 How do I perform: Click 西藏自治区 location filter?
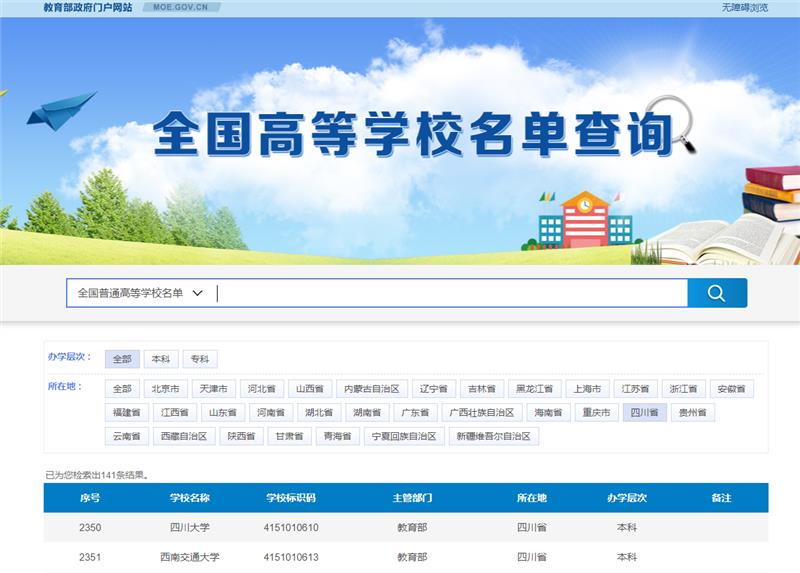(184, 436)
